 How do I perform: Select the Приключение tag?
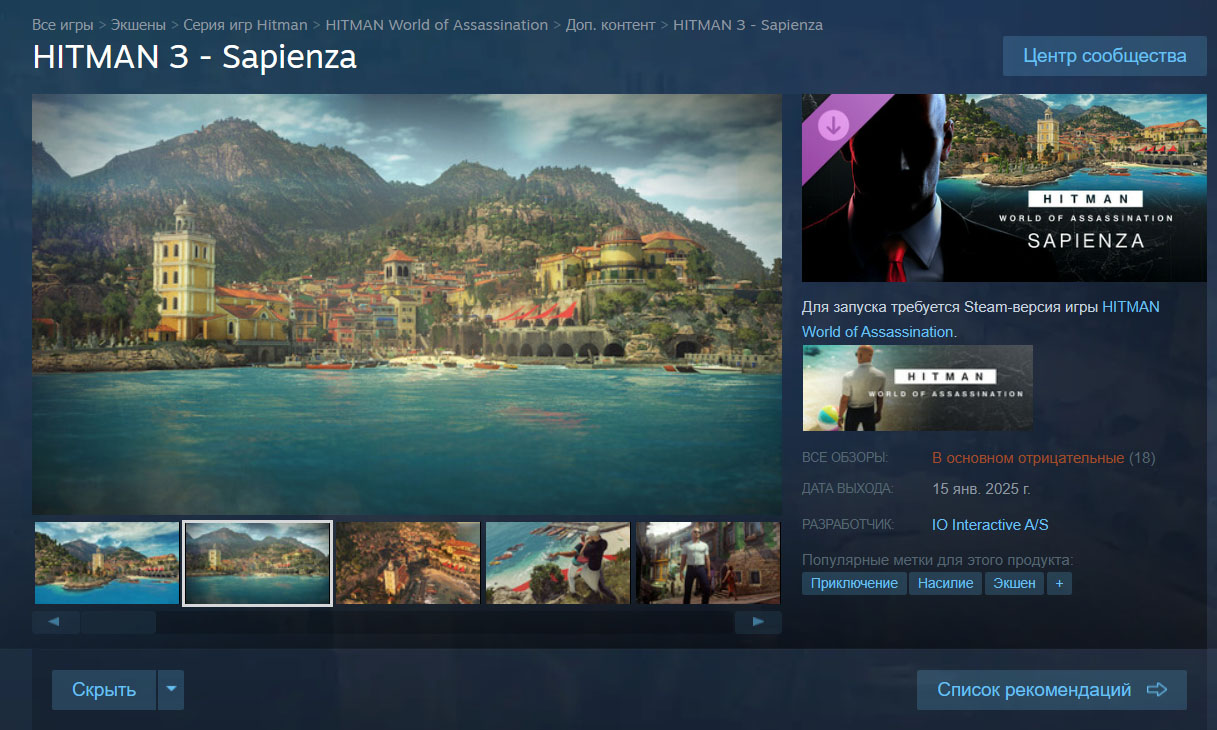[x=854, y=583]
